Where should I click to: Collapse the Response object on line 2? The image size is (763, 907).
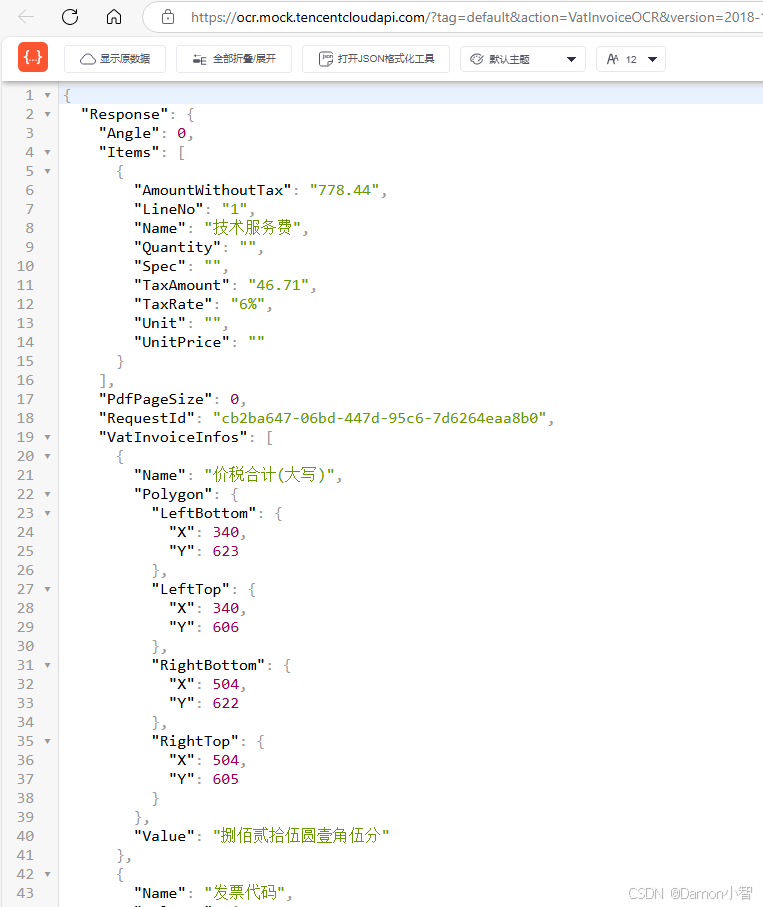[47, 115]
